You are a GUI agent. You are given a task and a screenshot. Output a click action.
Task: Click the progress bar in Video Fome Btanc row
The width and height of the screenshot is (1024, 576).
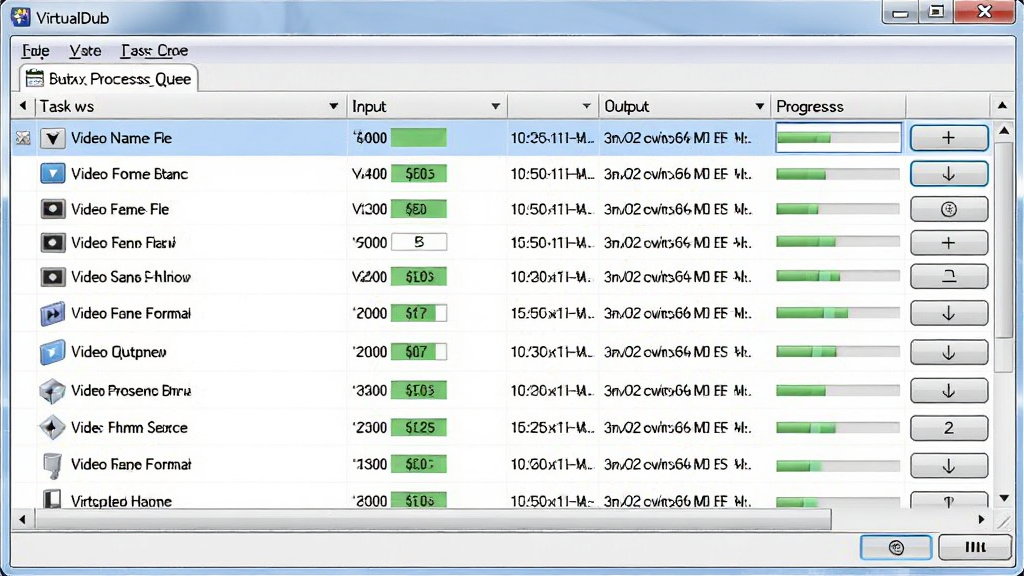[838, 174]
